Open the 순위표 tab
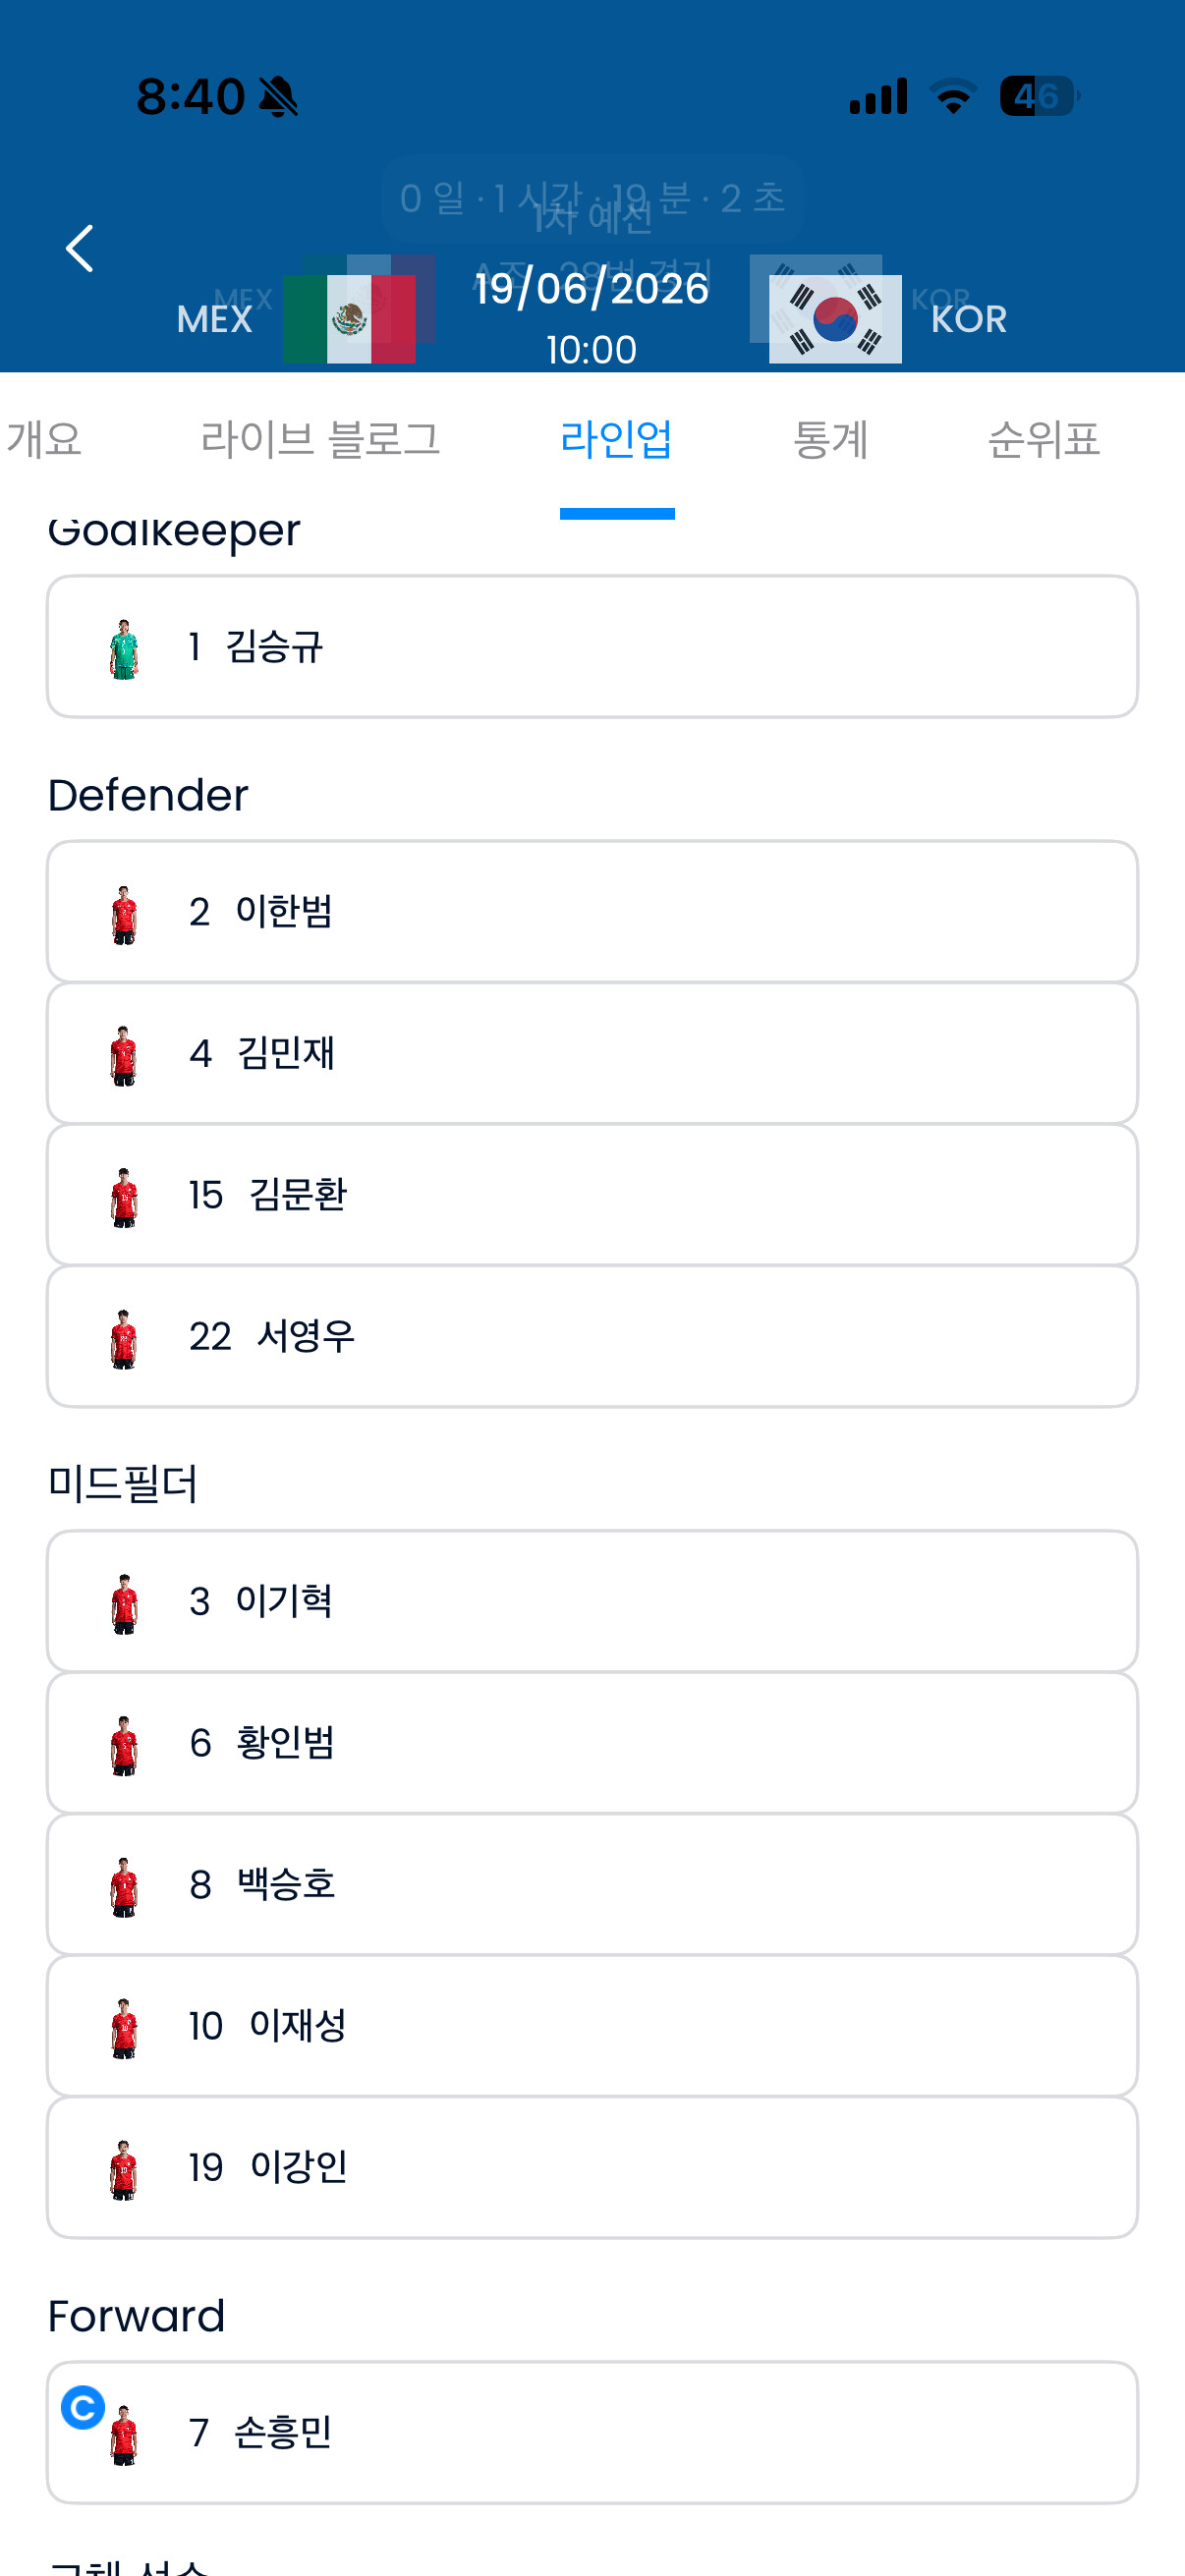The image size is (1185, 2576). click(x=1044, y=439)
